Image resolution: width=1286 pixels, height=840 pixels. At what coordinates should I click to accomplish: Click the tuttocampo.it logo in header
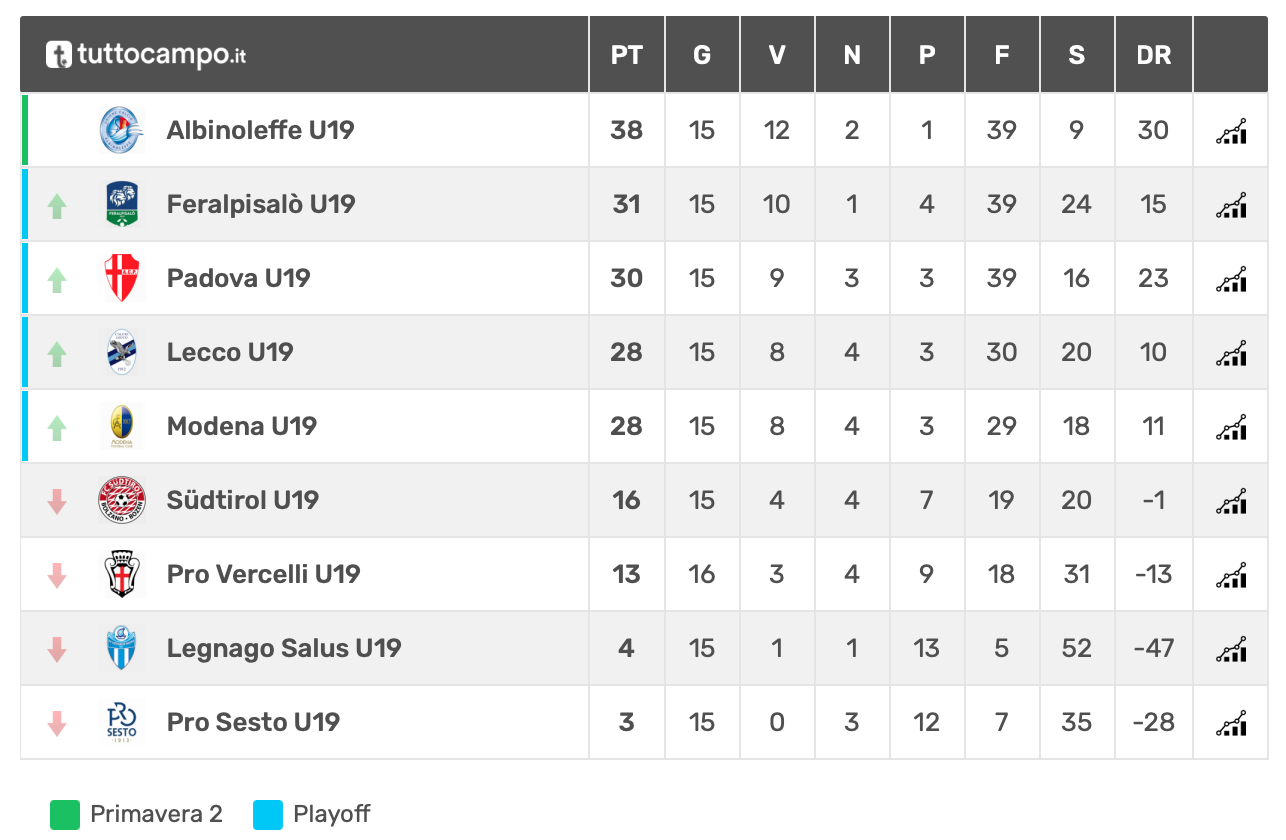(x=146, y=54)
